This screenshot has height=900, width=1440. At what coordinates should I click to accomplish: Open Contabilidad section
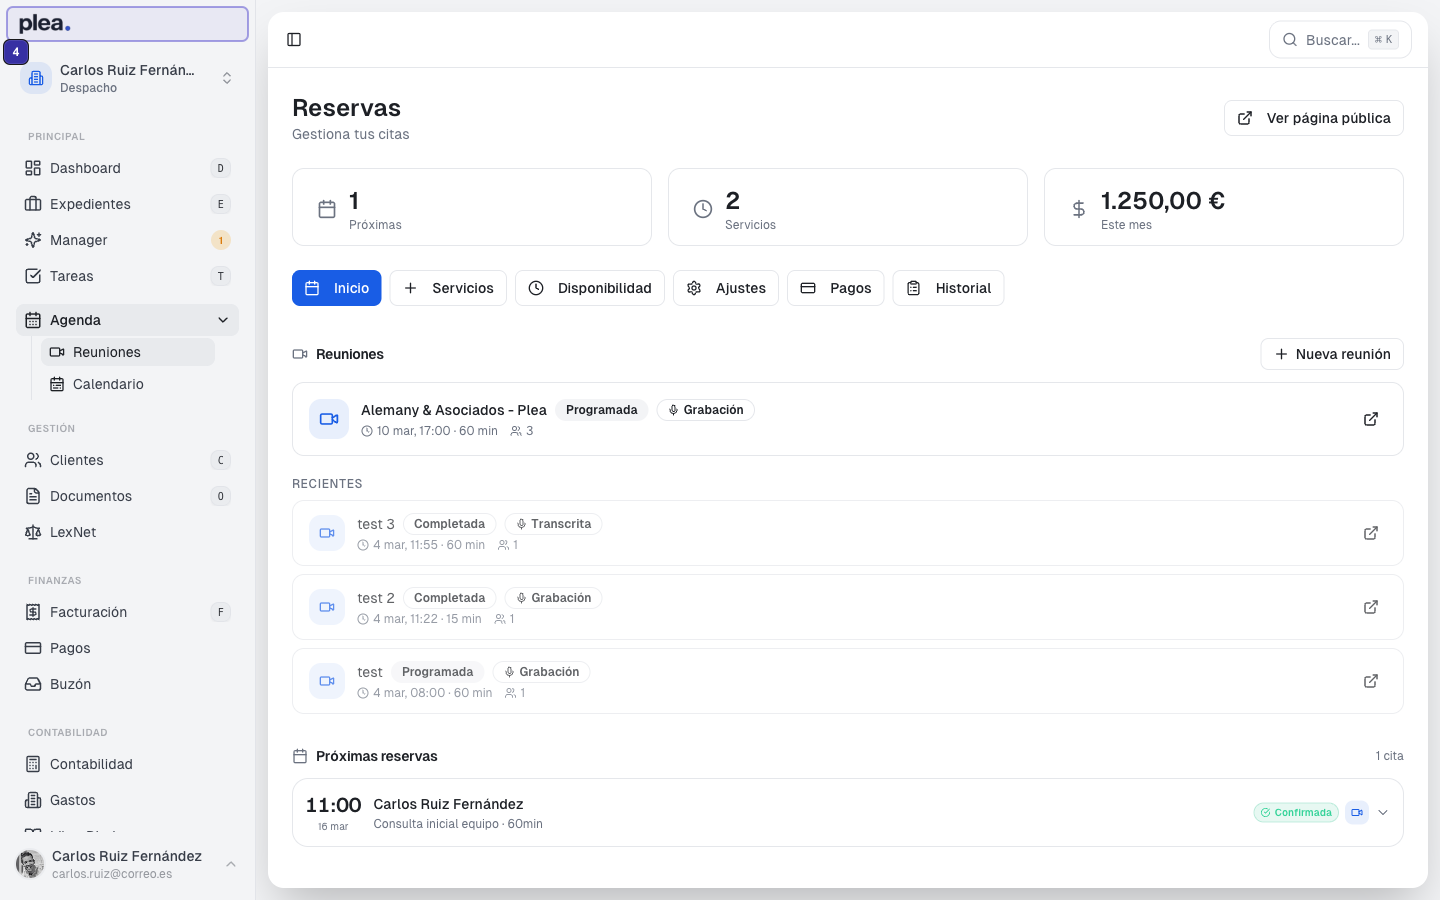[x=128, y=764]
